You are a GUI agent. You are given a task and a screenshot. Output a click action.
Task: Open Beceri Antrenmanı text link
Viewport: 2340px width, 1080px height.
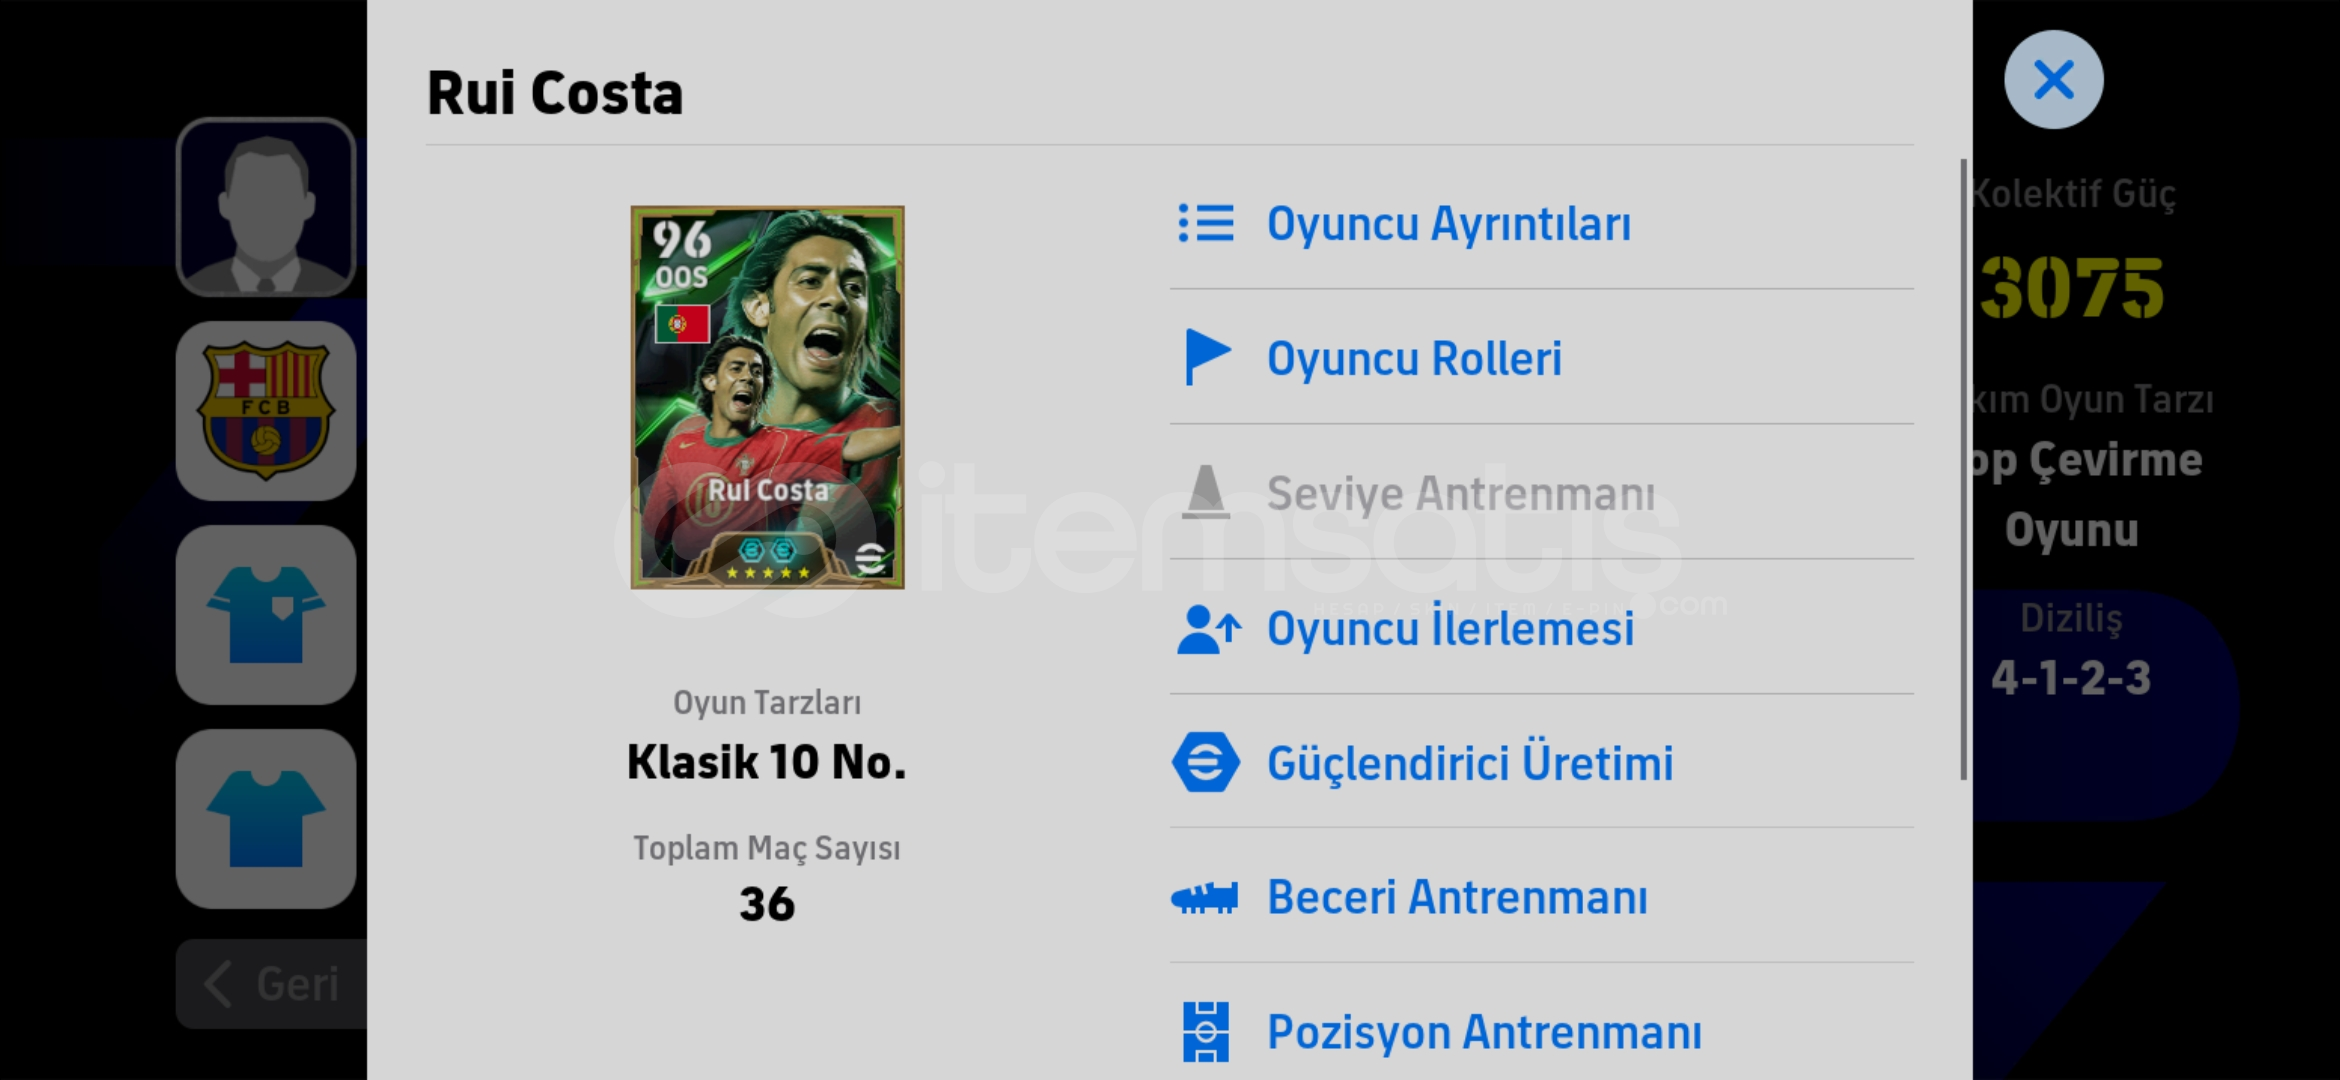[1457, 897]
